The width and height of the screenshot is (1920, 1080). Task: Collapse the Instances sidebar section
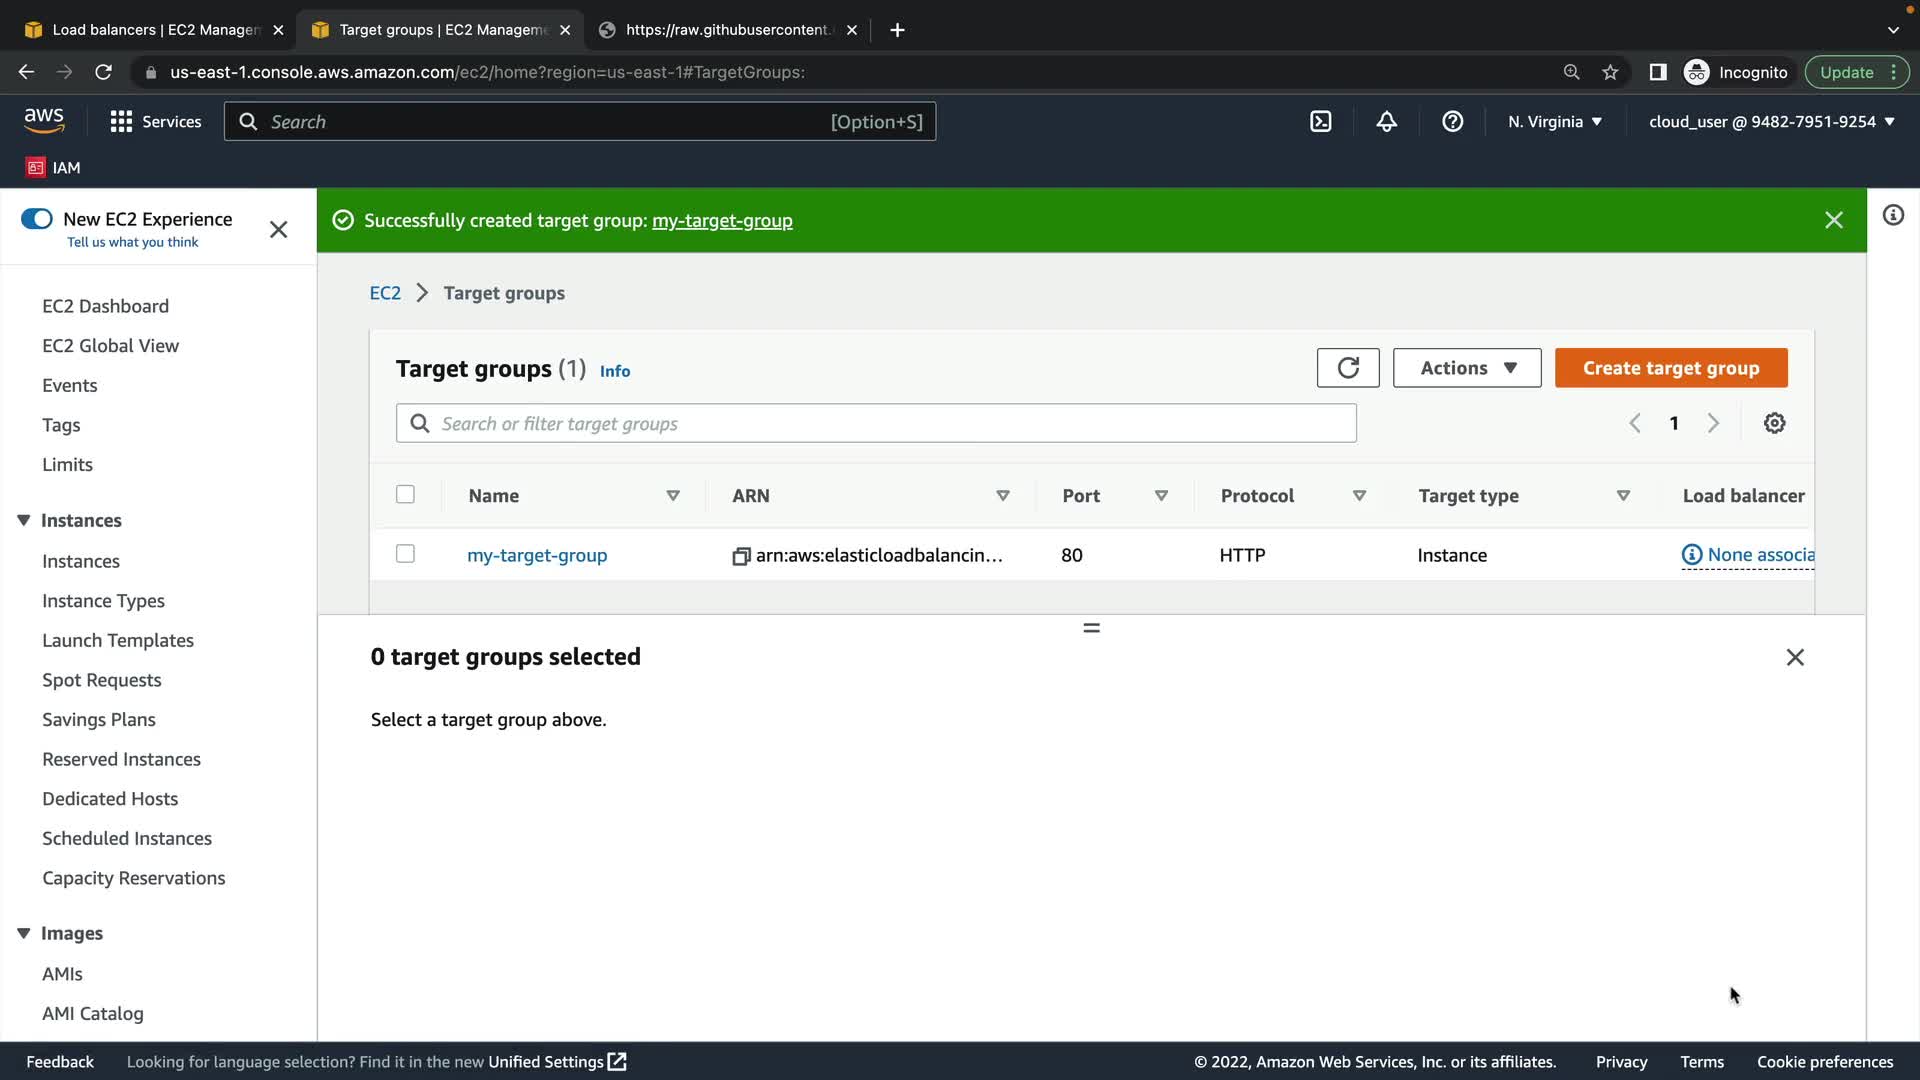24,520
